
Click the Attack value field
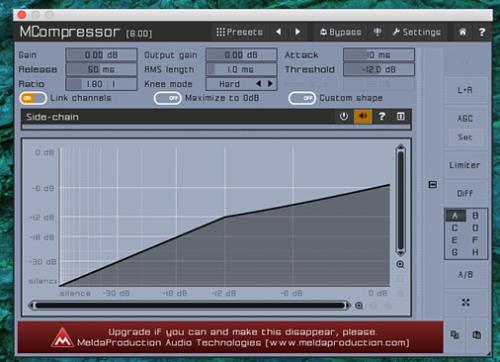tap(379, 55)
